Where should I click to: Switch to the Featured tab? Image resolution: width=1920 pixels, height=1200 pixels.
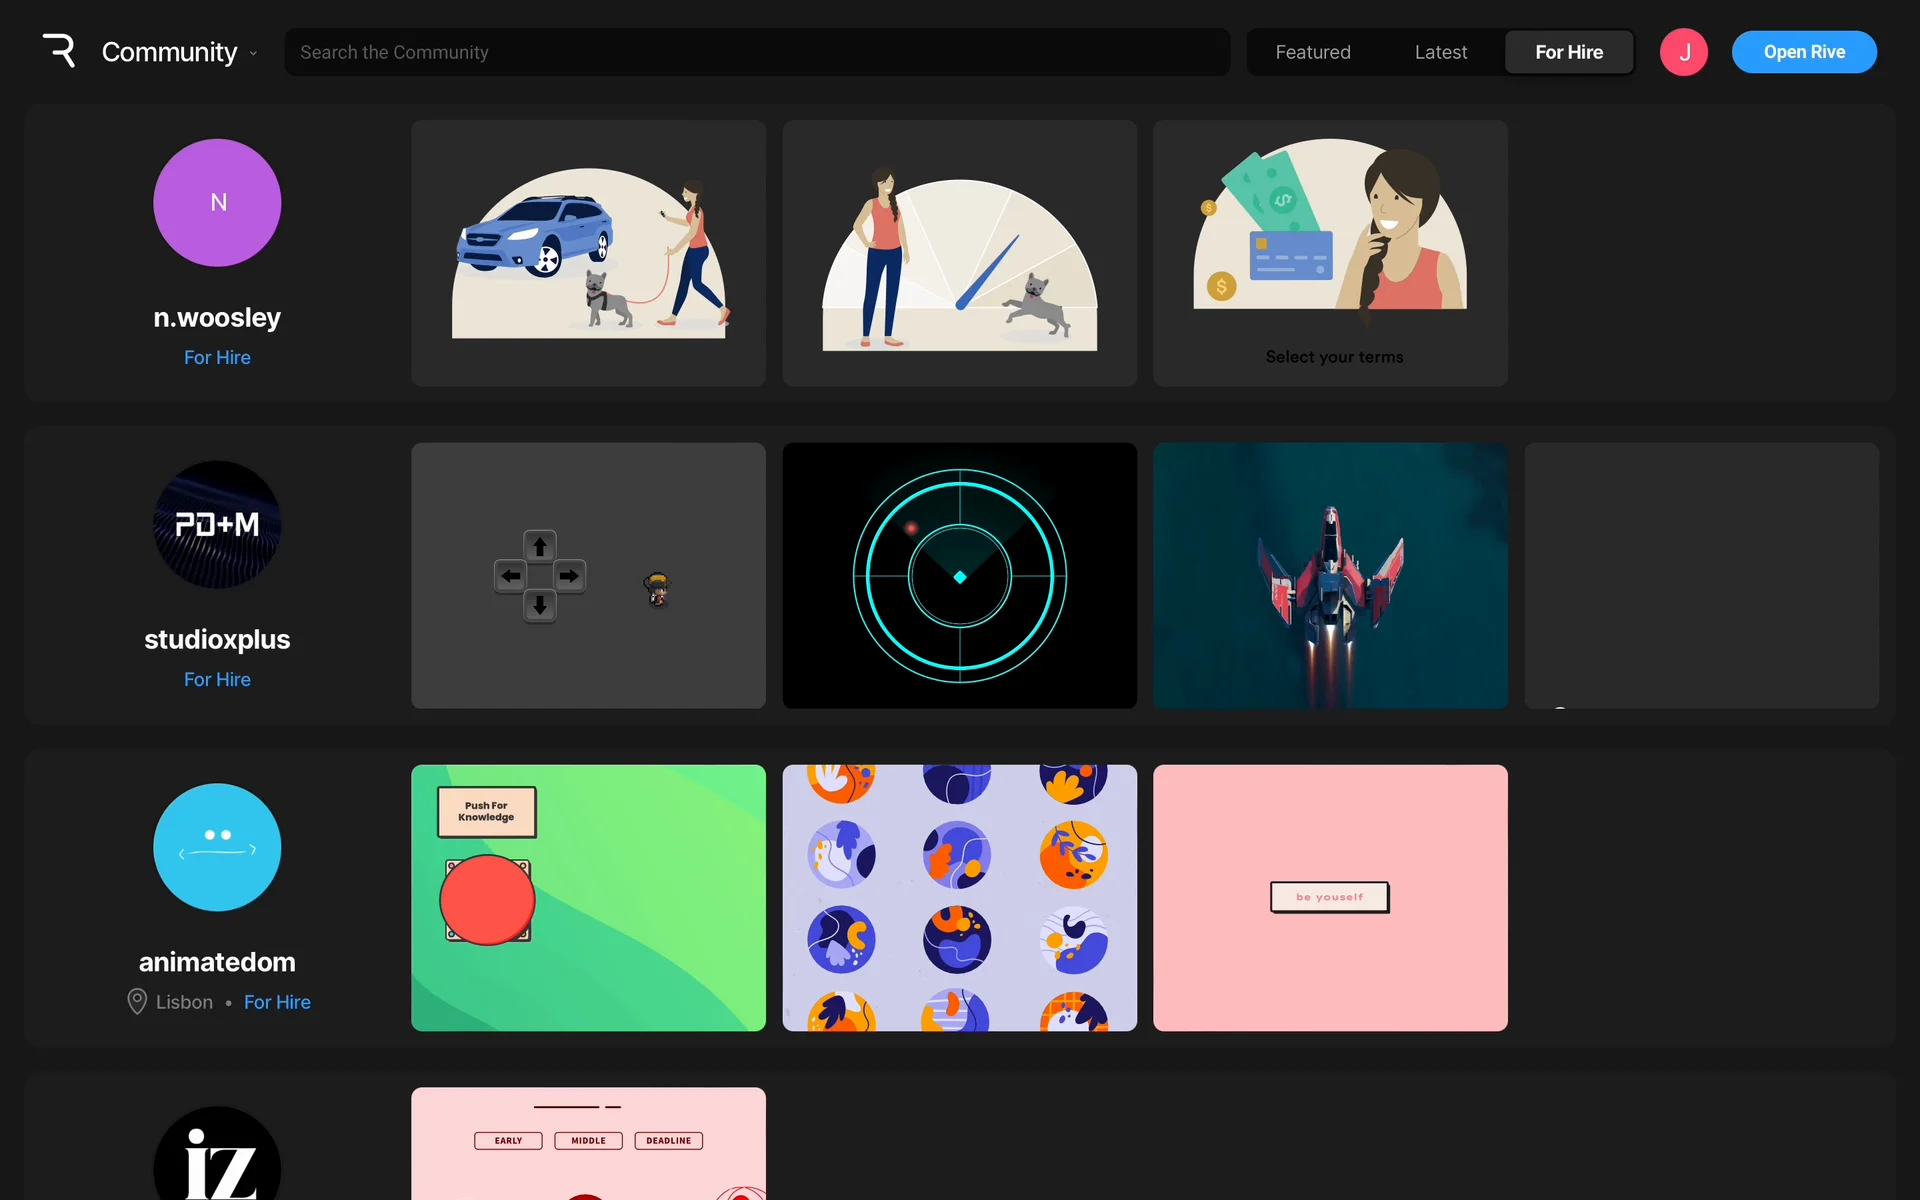point(1312,52)
